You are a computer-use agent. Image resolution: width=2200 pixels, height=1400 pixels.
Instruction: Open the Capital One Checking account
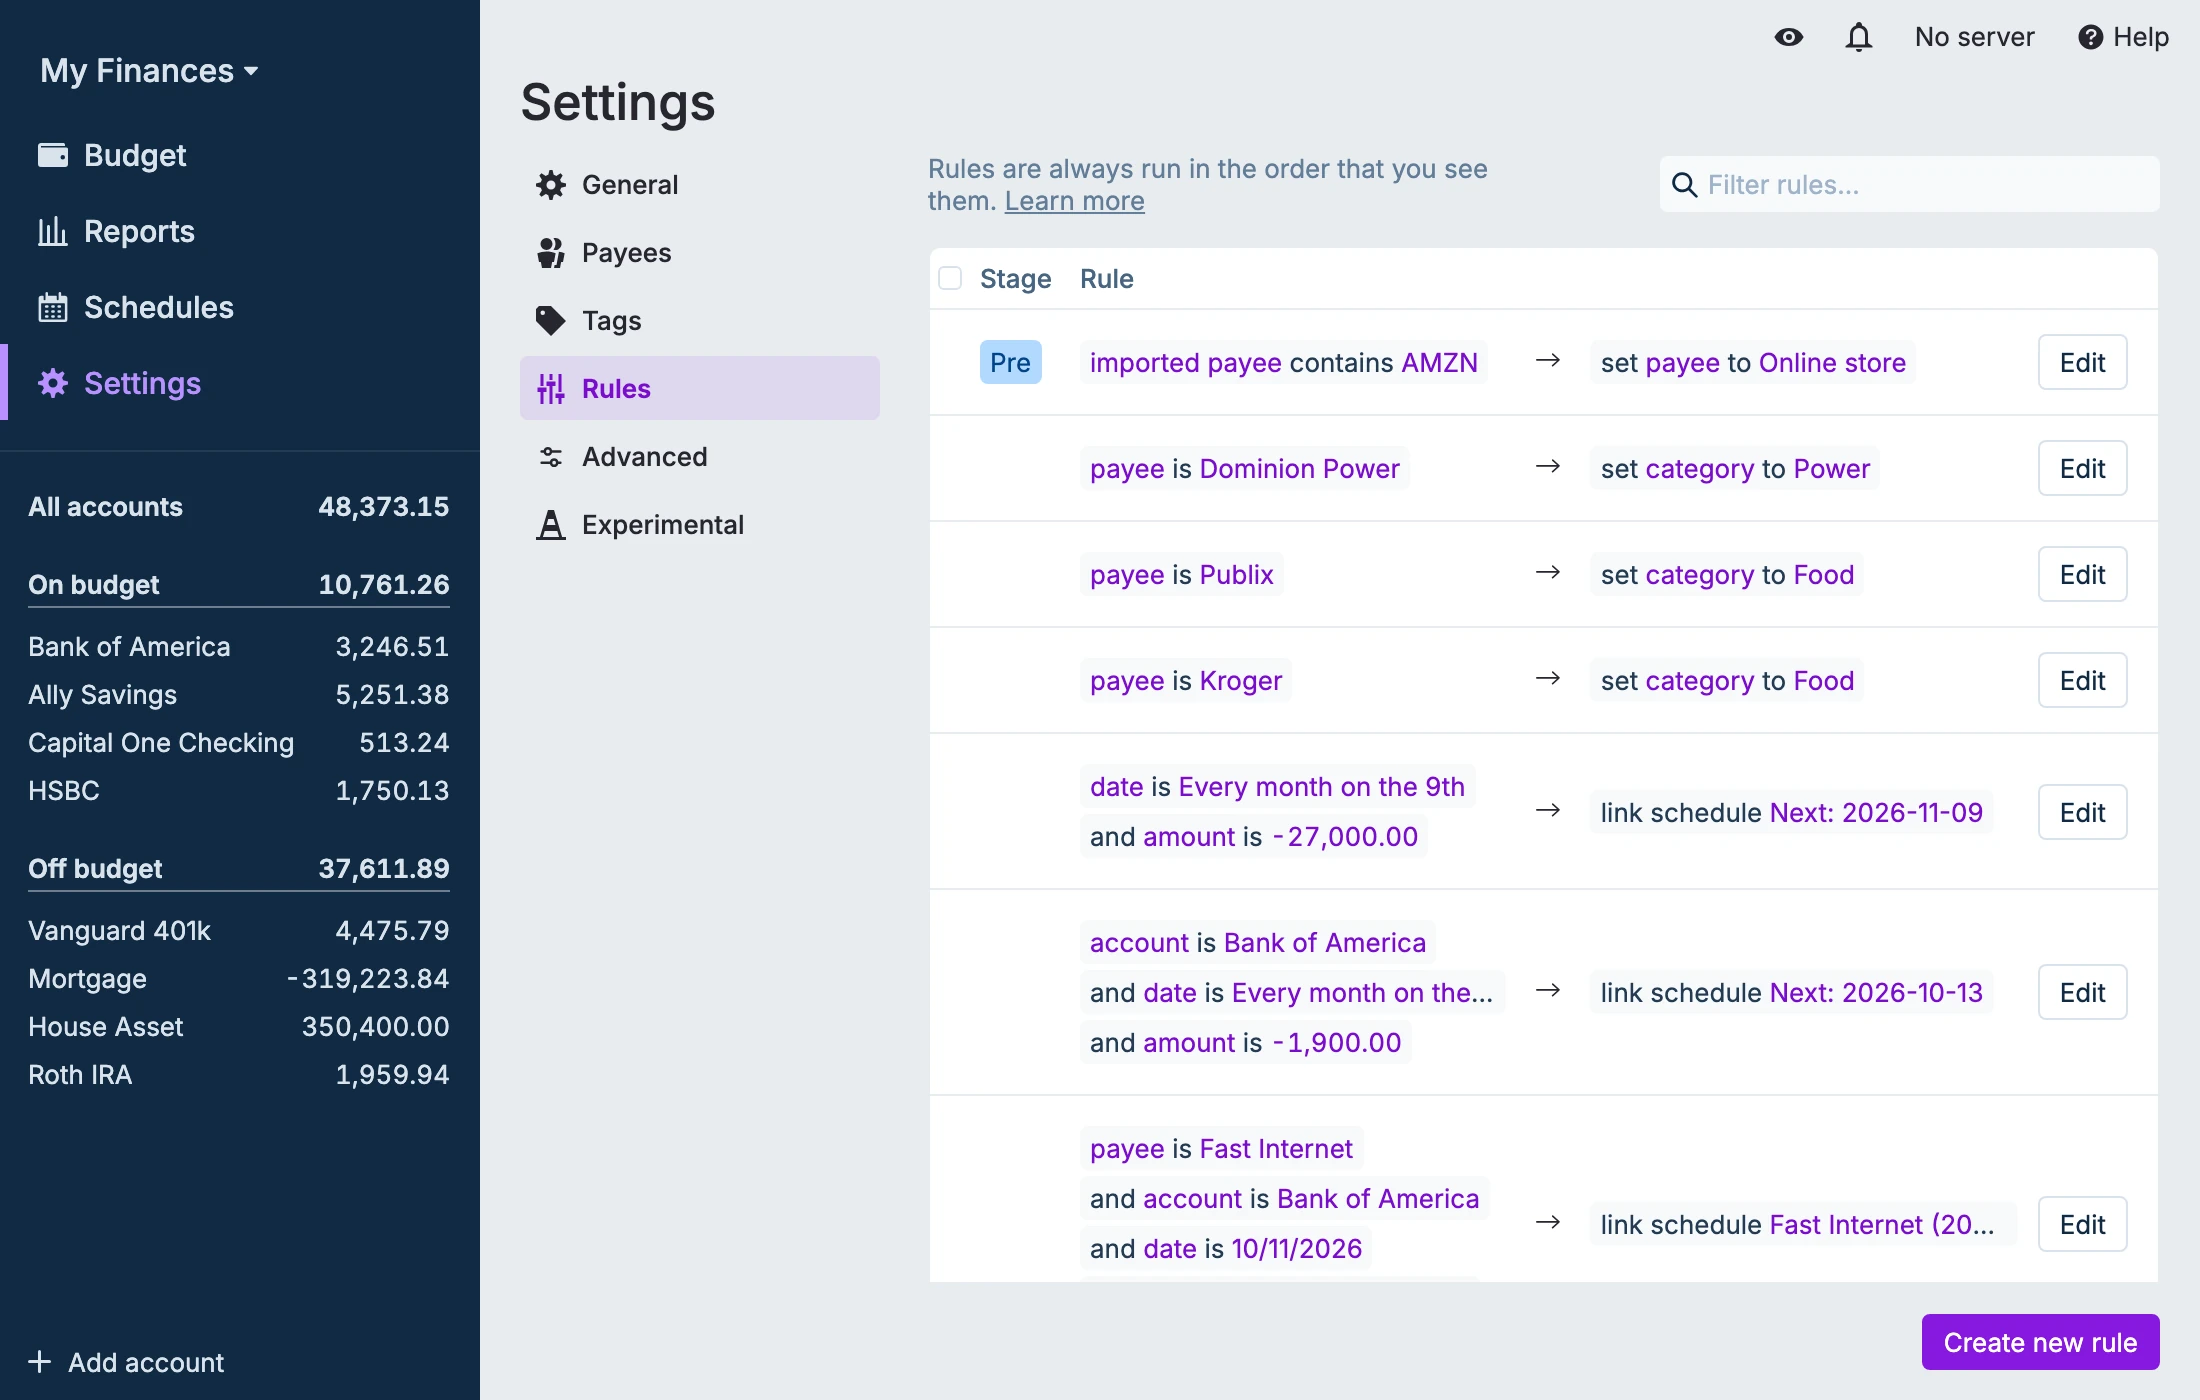pyautogui.click(x=238, y=743)
